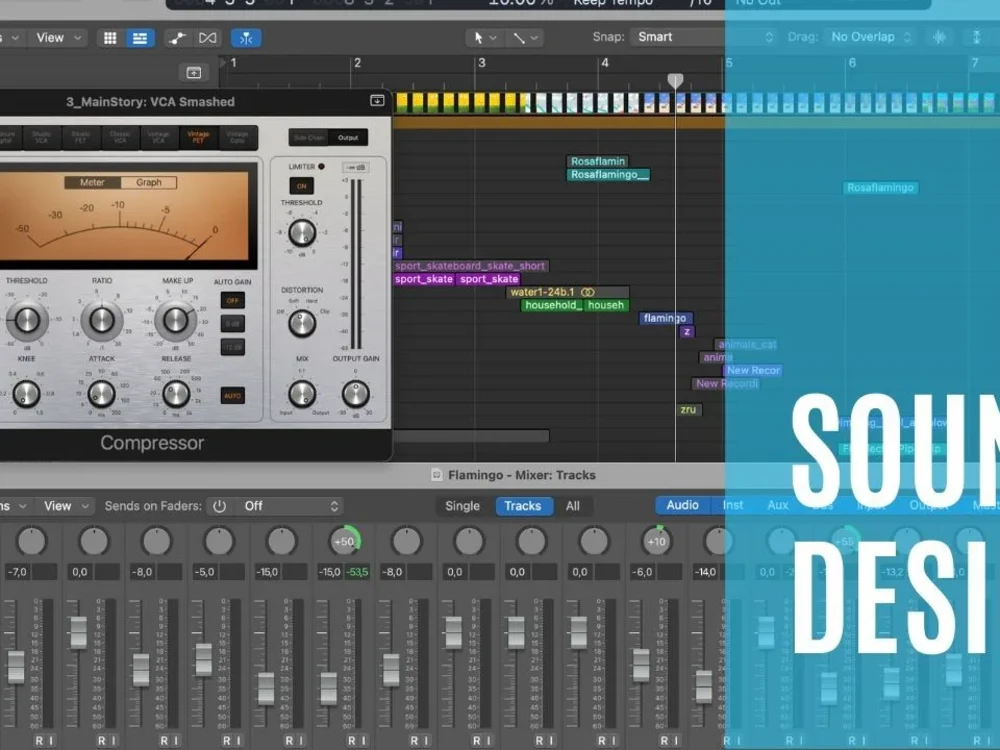Click the vertical auto zoom icon

976,37
